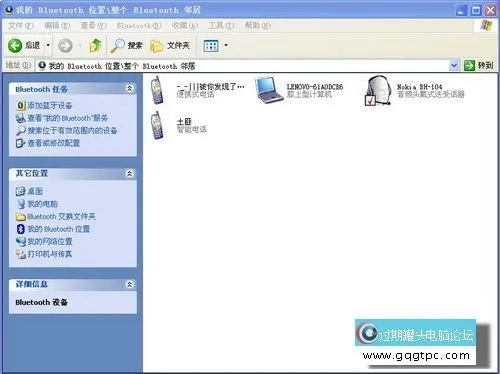Open the Bluetooth menu in menu bar
This screenshot has width=500, height=374.
pyautogui.click(x=139, y=25)
